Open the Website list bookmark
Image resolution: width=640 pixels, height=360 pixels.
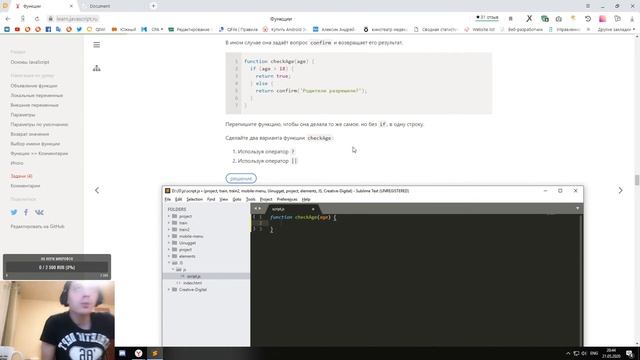point(480,29)
